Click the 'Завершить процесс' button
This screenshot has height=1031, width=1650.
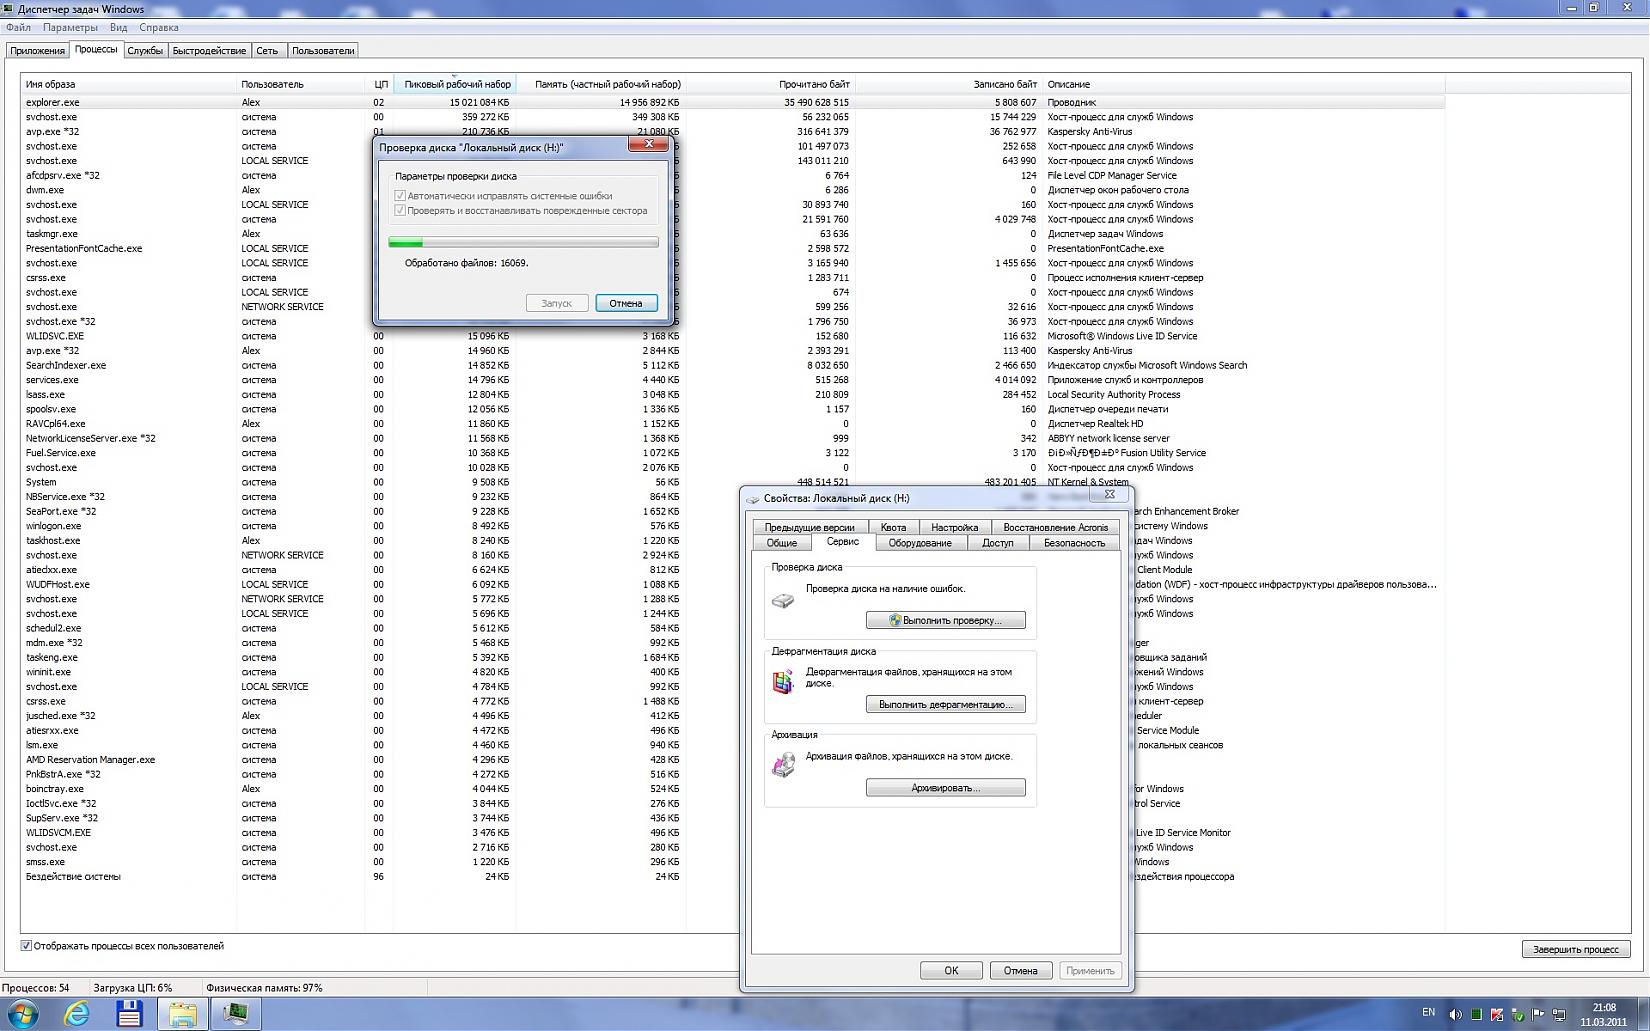[1575, 949]
